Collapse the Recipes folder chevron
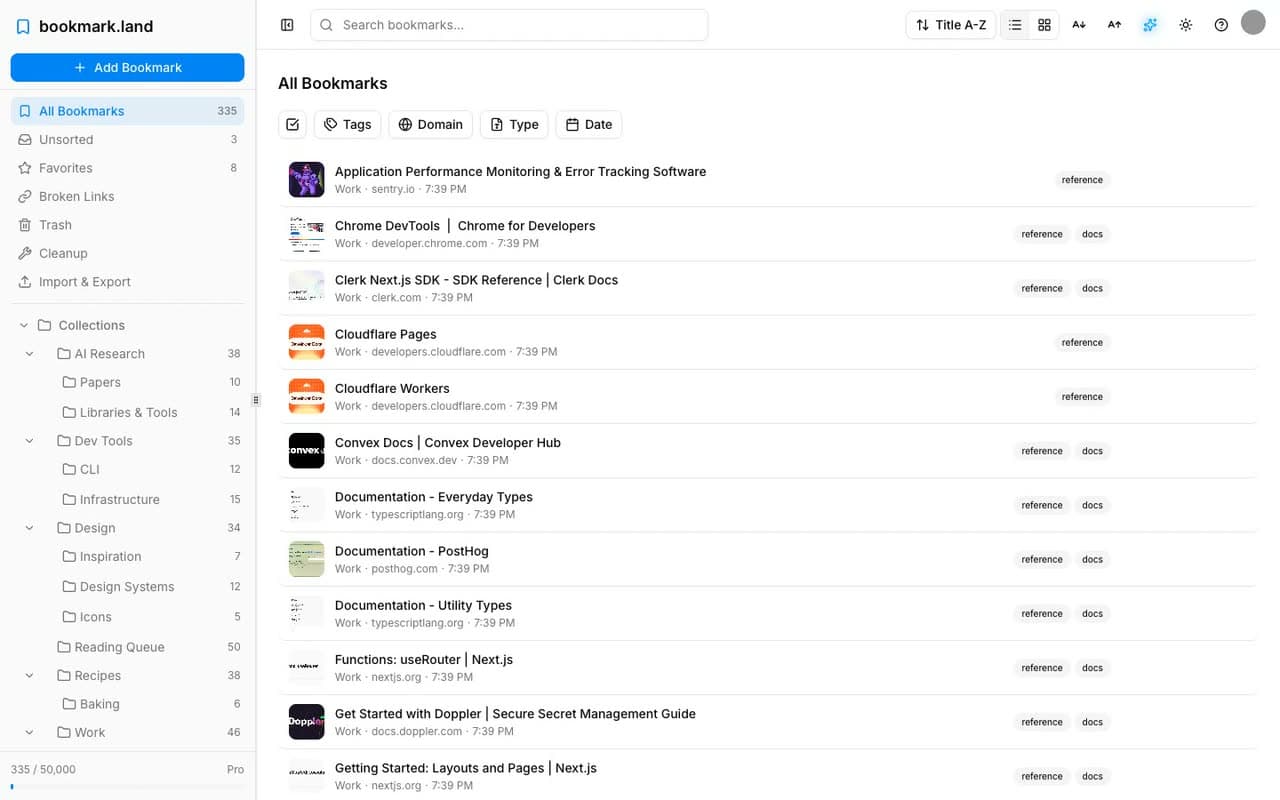Image resolution: width=1280 pixels, height=800 pixels. (29, 676)
